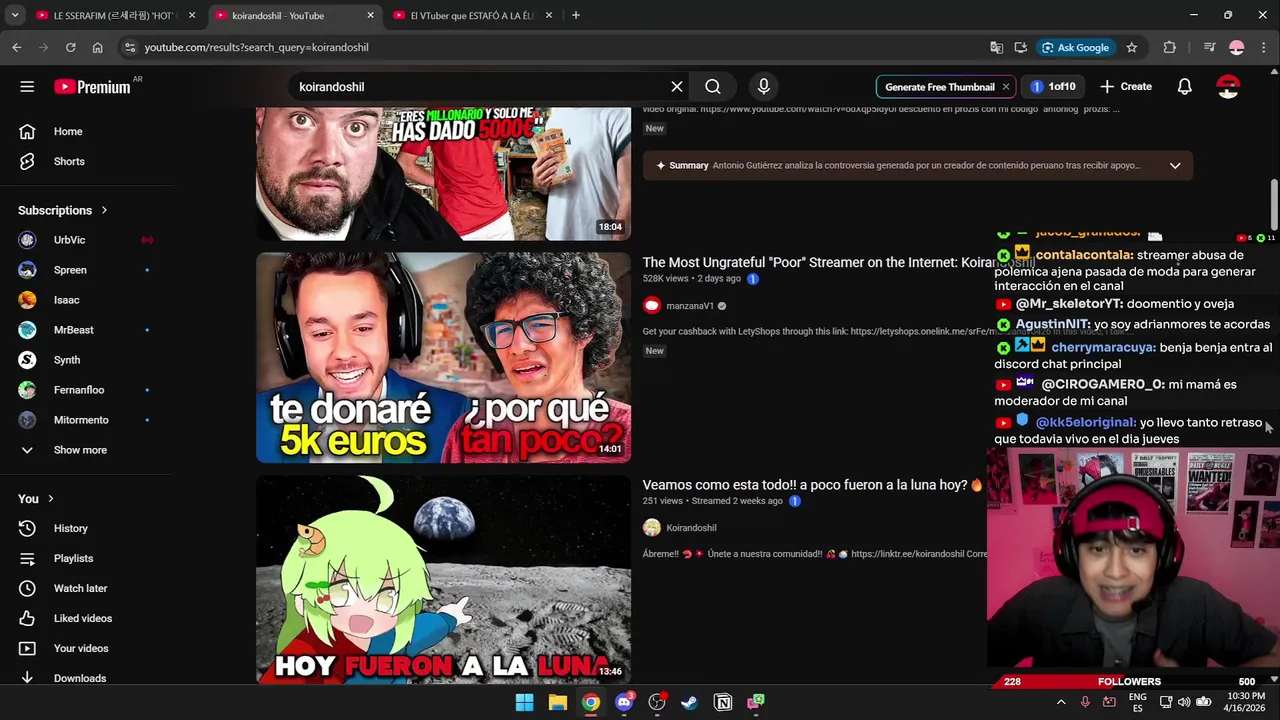Open the browser home page
Image resolution: width=1280 pixels, height=720 pixels.
click(x=97, y=47)
